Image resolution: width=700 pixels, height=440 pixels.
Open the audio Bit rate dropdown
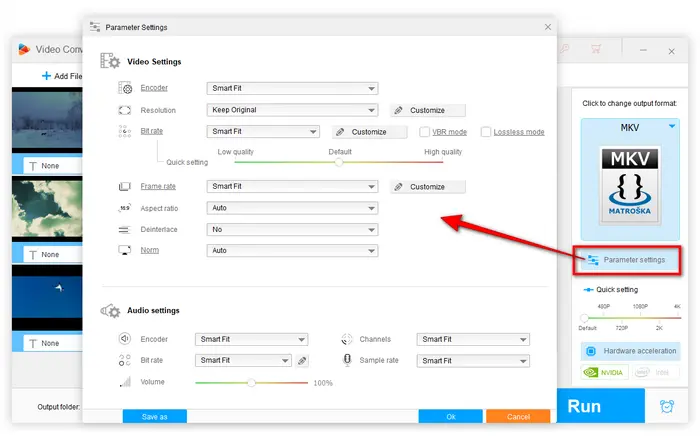point(243,361)
